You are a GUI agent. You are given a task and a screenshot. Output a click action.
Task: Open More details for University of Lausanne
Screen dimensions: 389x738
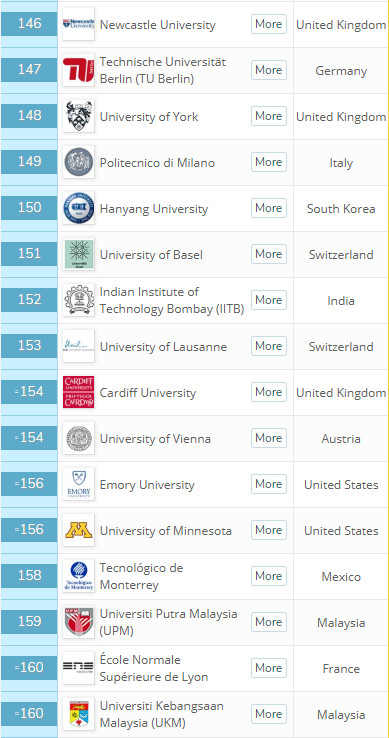(x=269, y=346)
